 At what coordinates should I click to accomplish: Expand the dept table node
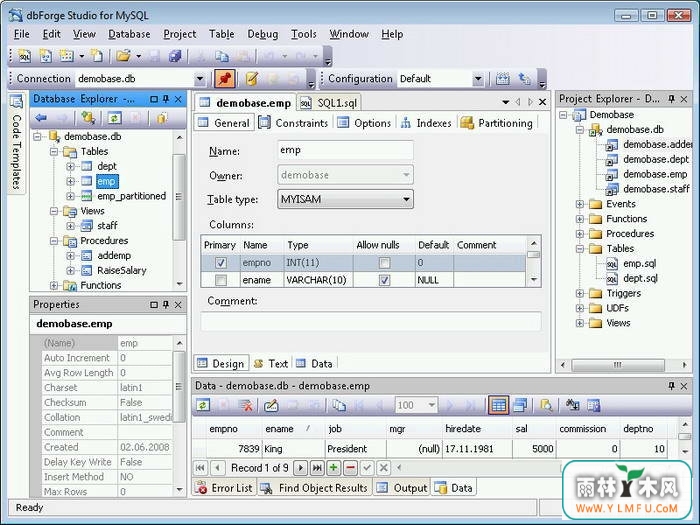(x=71, y=167)
